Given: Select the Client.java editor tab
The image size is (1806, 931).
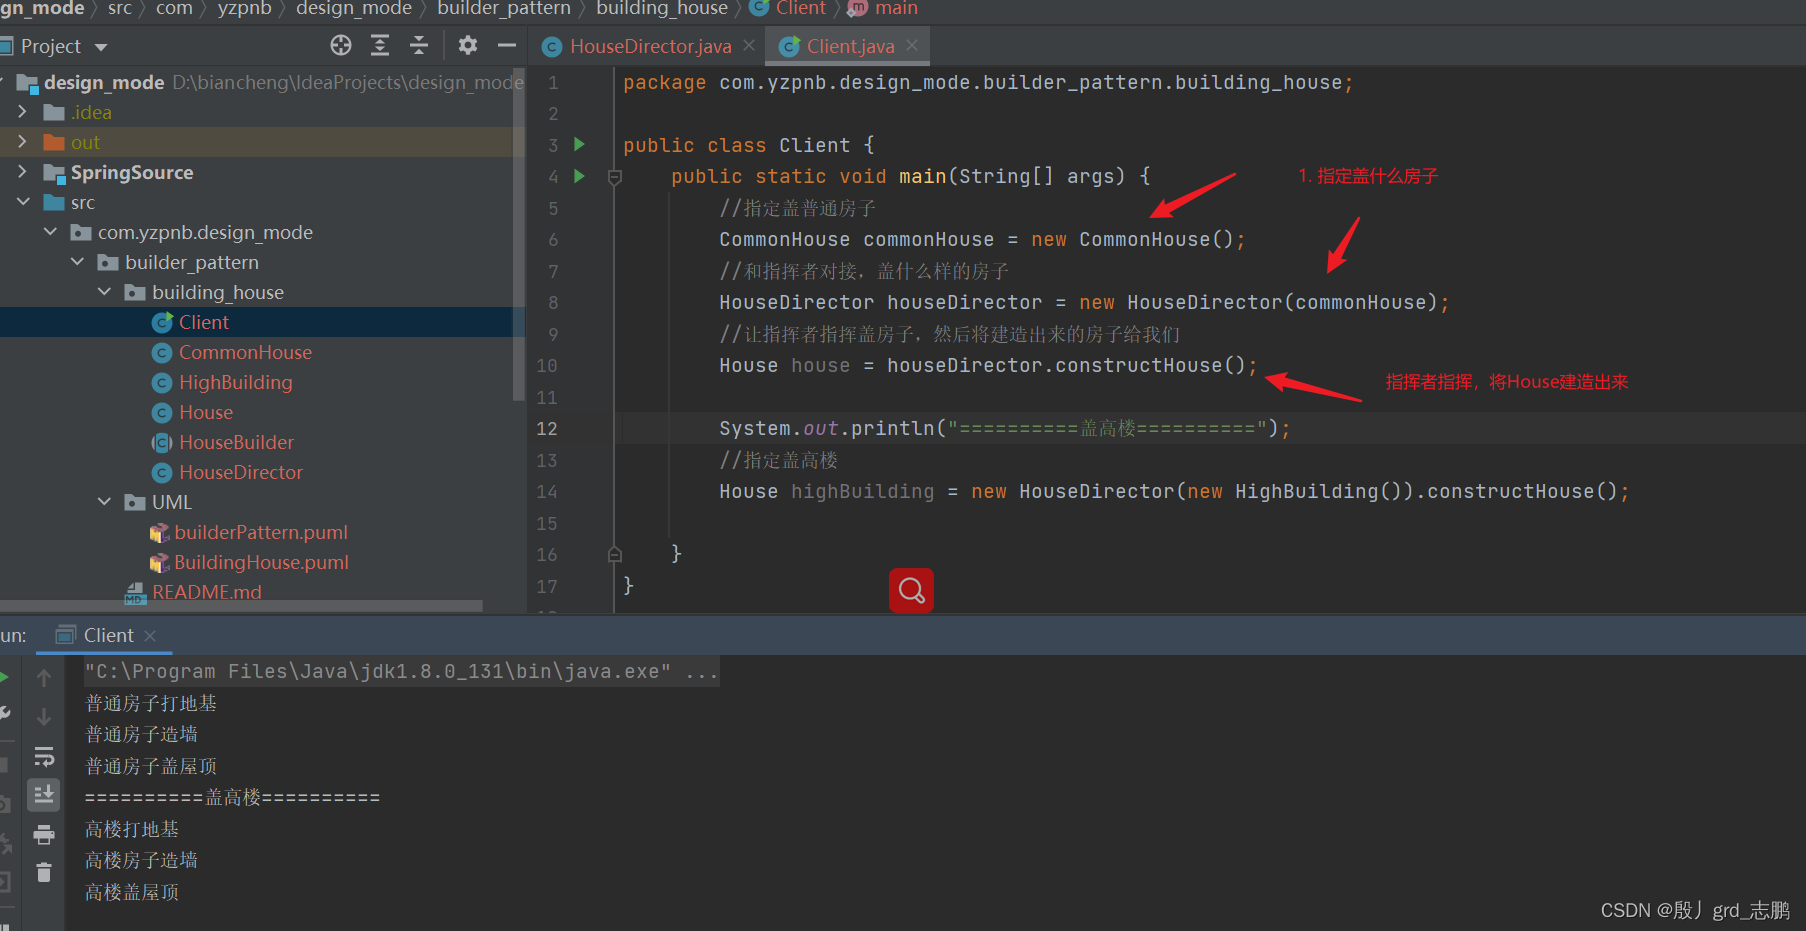Looking at the screenshot, I should coord(850,46).
